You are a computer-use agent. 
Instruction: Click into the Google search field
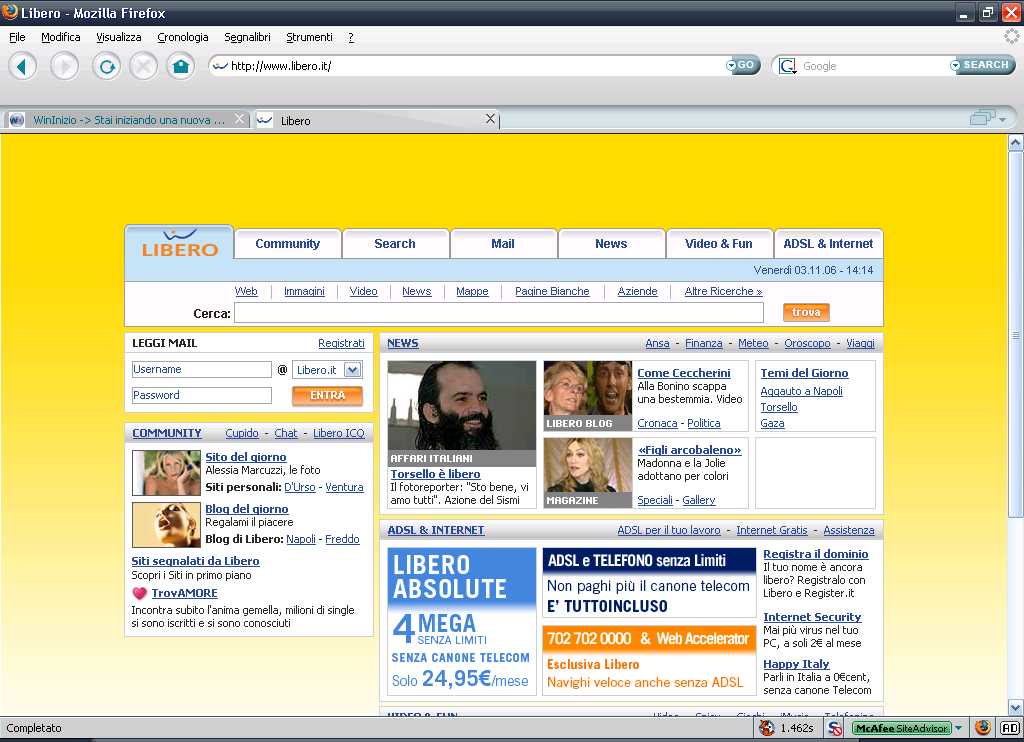point(873,66)
